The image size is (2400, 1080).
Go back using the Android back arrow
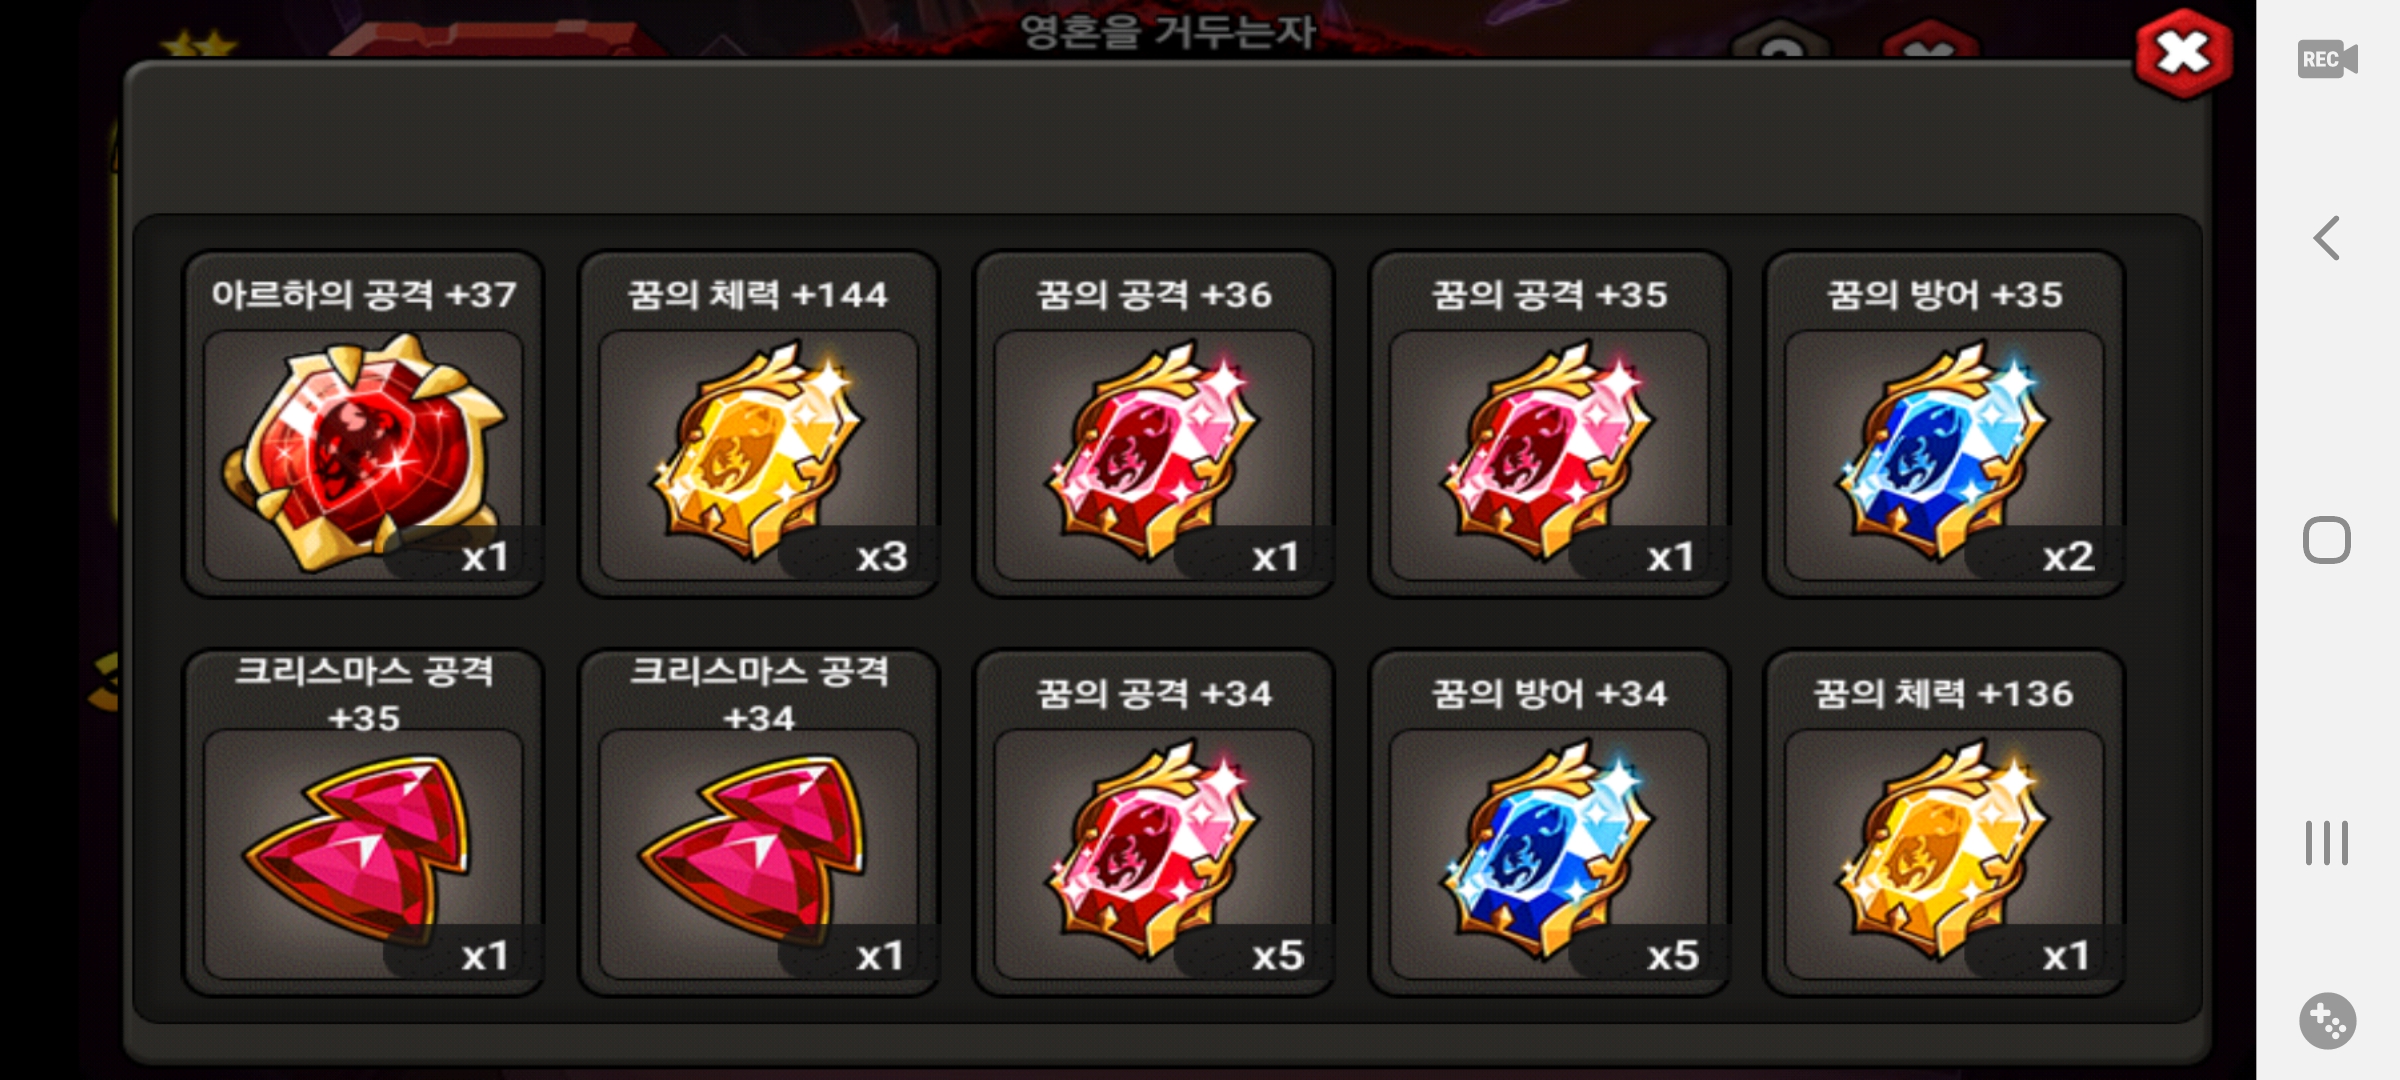click(x=2326, y=238)
